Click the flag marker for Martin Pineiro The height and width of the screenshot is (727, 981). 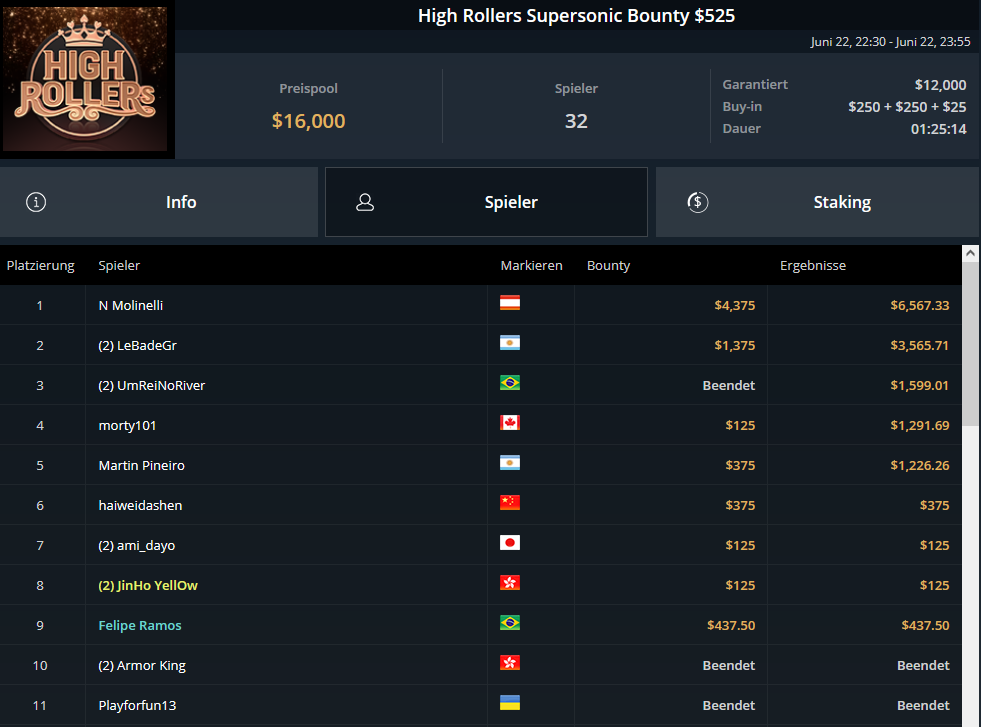coord(510,463)
